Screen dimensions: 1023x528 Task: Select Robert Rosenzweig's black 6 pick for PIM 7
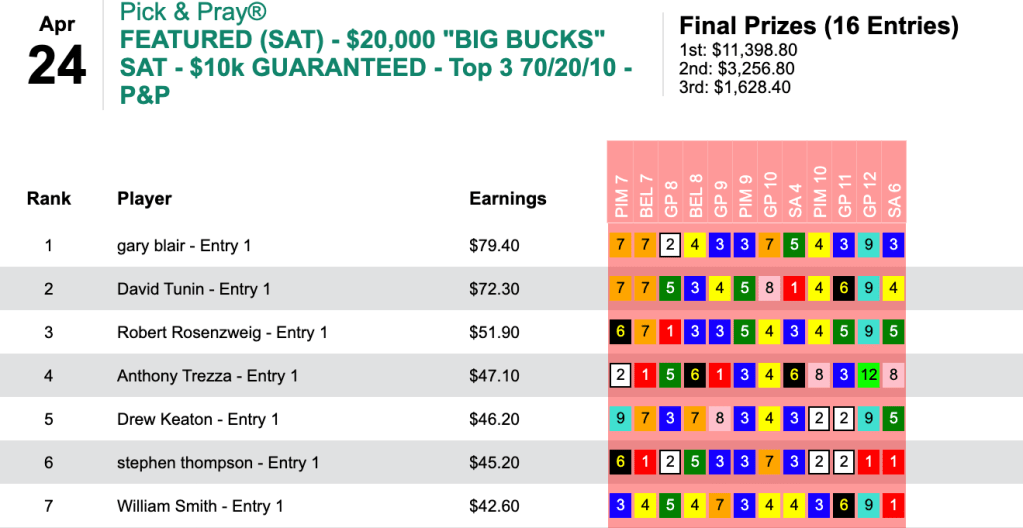tap(621, 332)
